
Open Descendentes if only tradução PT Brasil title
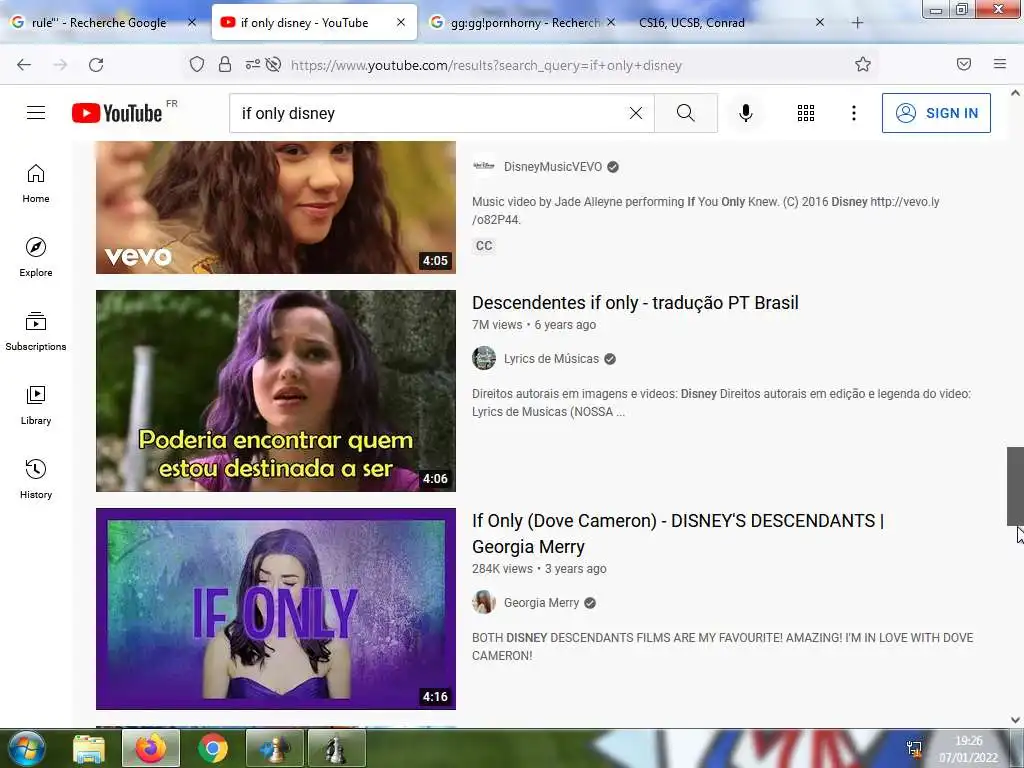click(x=635, y=303)
